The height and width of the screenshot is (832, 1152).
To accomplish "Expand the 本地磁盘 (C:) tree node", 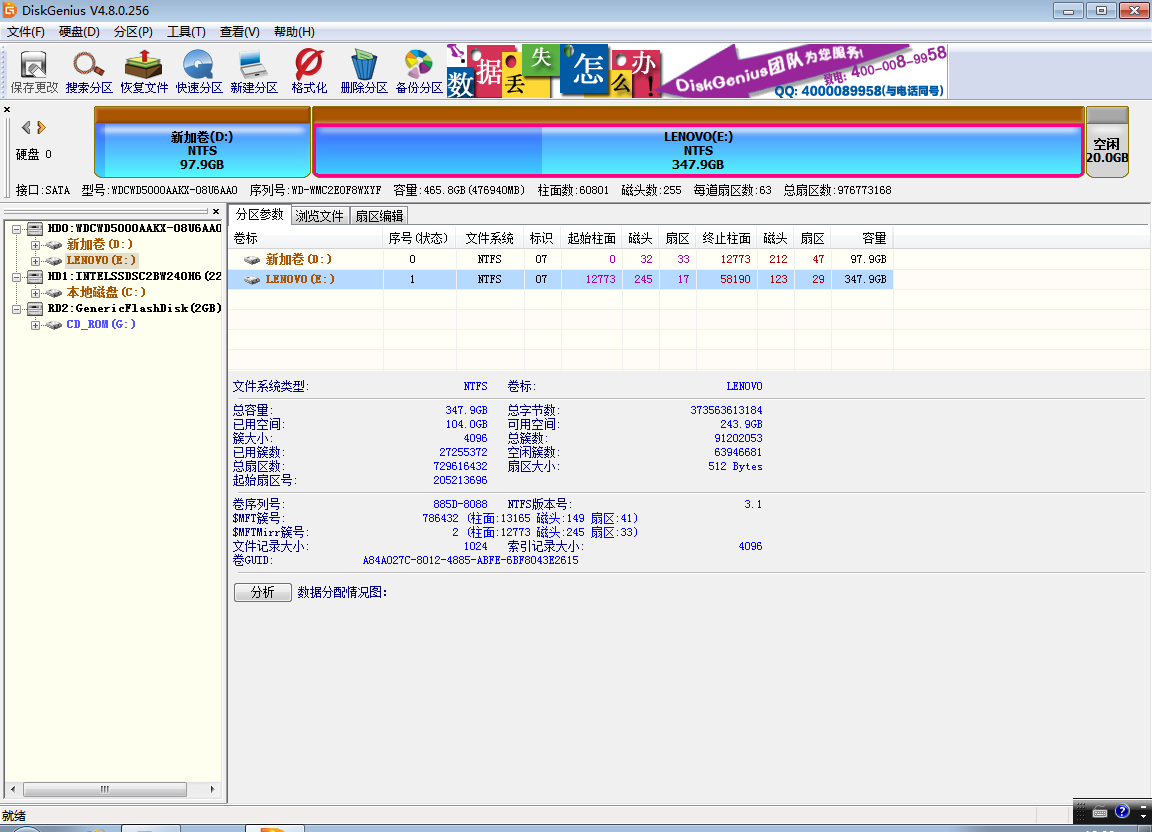I will (35, 293).
